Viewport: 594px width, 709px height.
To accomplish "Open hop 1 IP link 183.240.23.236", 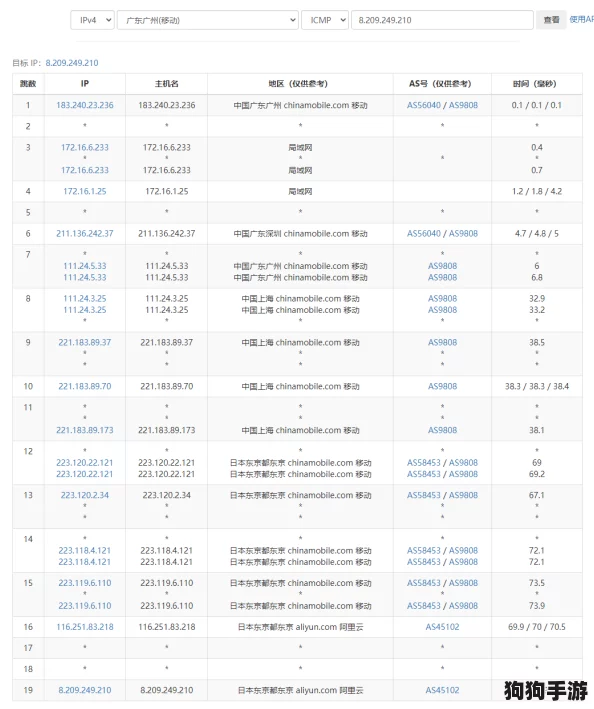I will 85,105.
